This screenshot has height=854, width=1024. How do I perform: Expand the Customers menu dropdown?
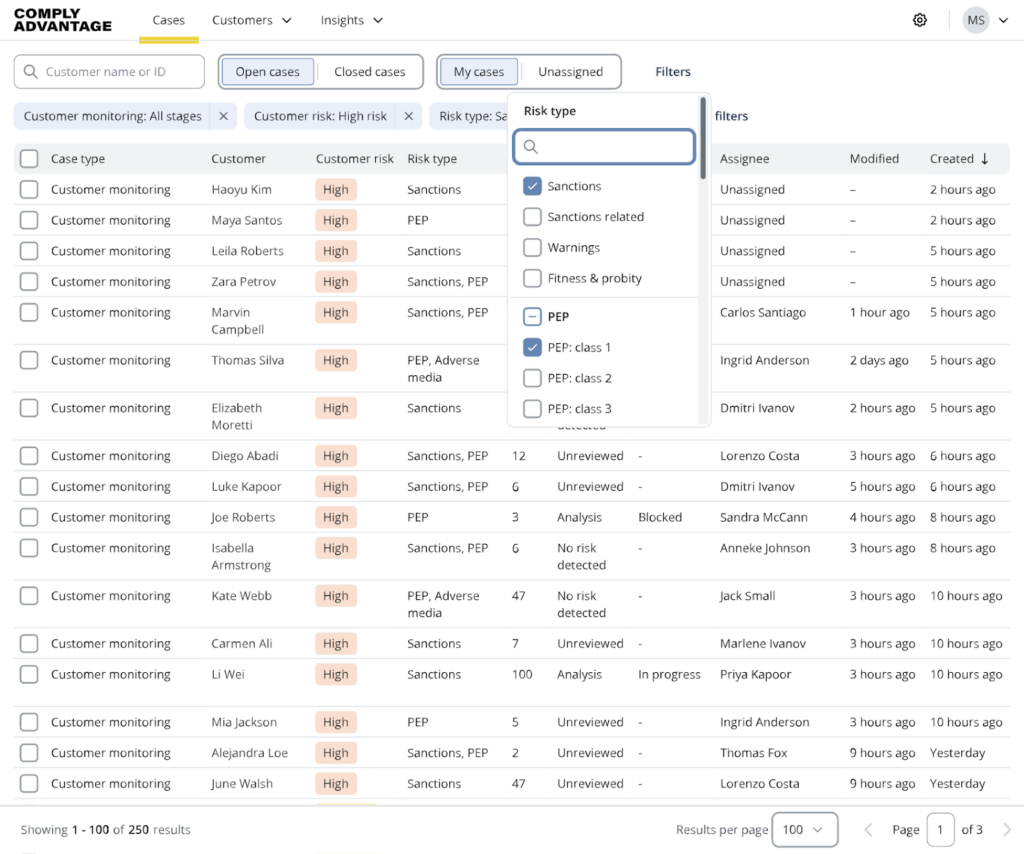(x=252, y=20)
